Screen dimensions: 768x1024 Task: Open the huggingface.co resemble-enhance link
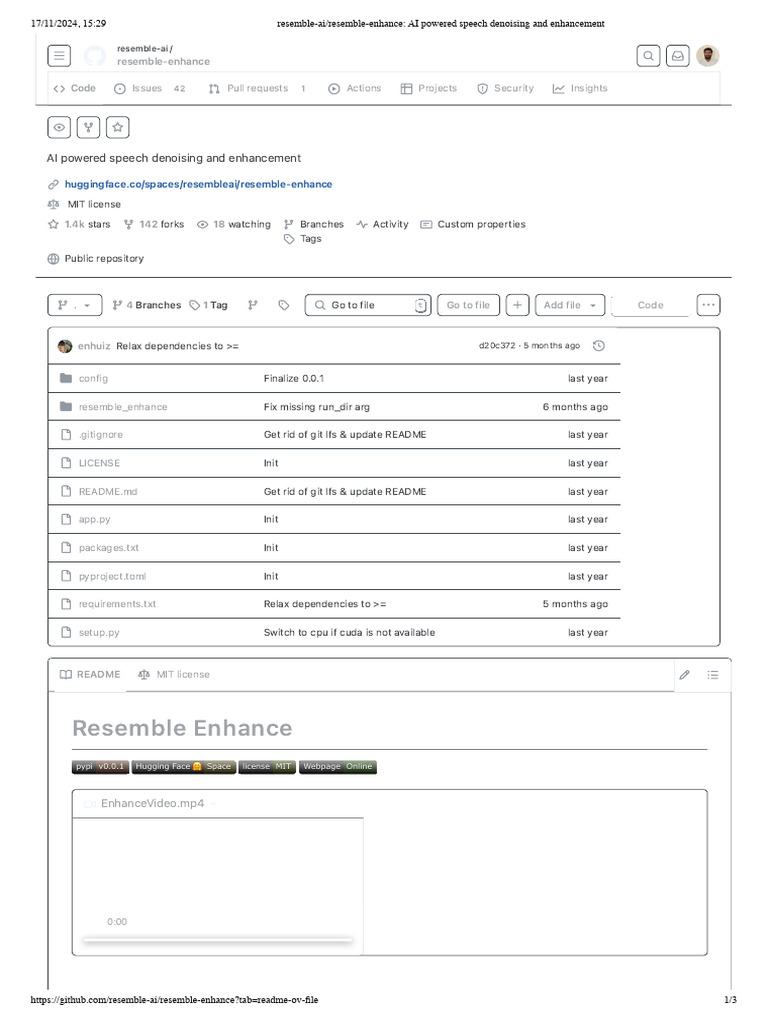tap(198, 184)
